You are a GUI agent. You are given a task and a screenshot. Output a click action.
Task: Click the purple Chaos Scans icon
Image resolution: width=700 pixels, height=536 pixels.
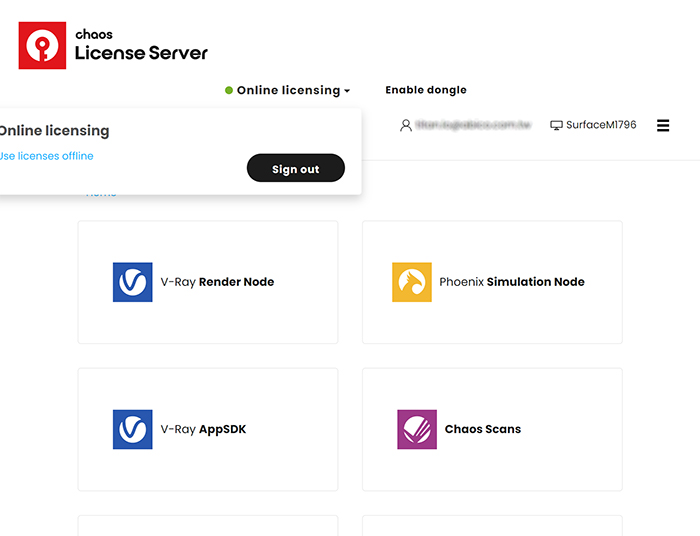point(416,429)
